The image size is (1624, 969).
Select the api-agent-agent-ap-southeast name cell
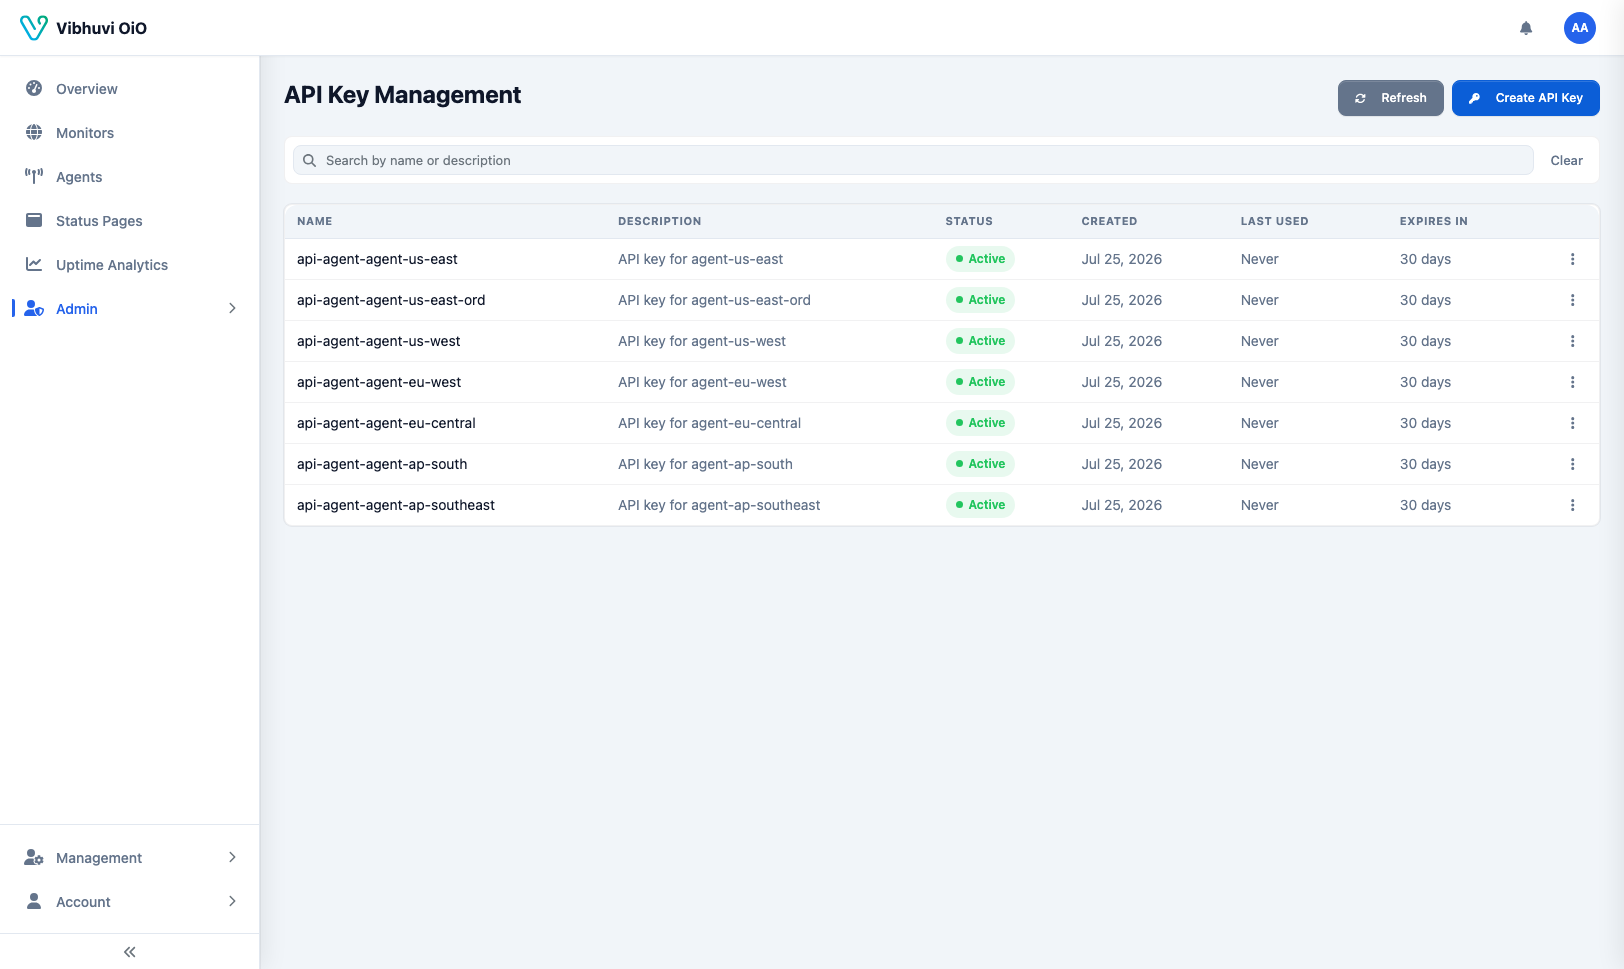[x=396, y=505]
